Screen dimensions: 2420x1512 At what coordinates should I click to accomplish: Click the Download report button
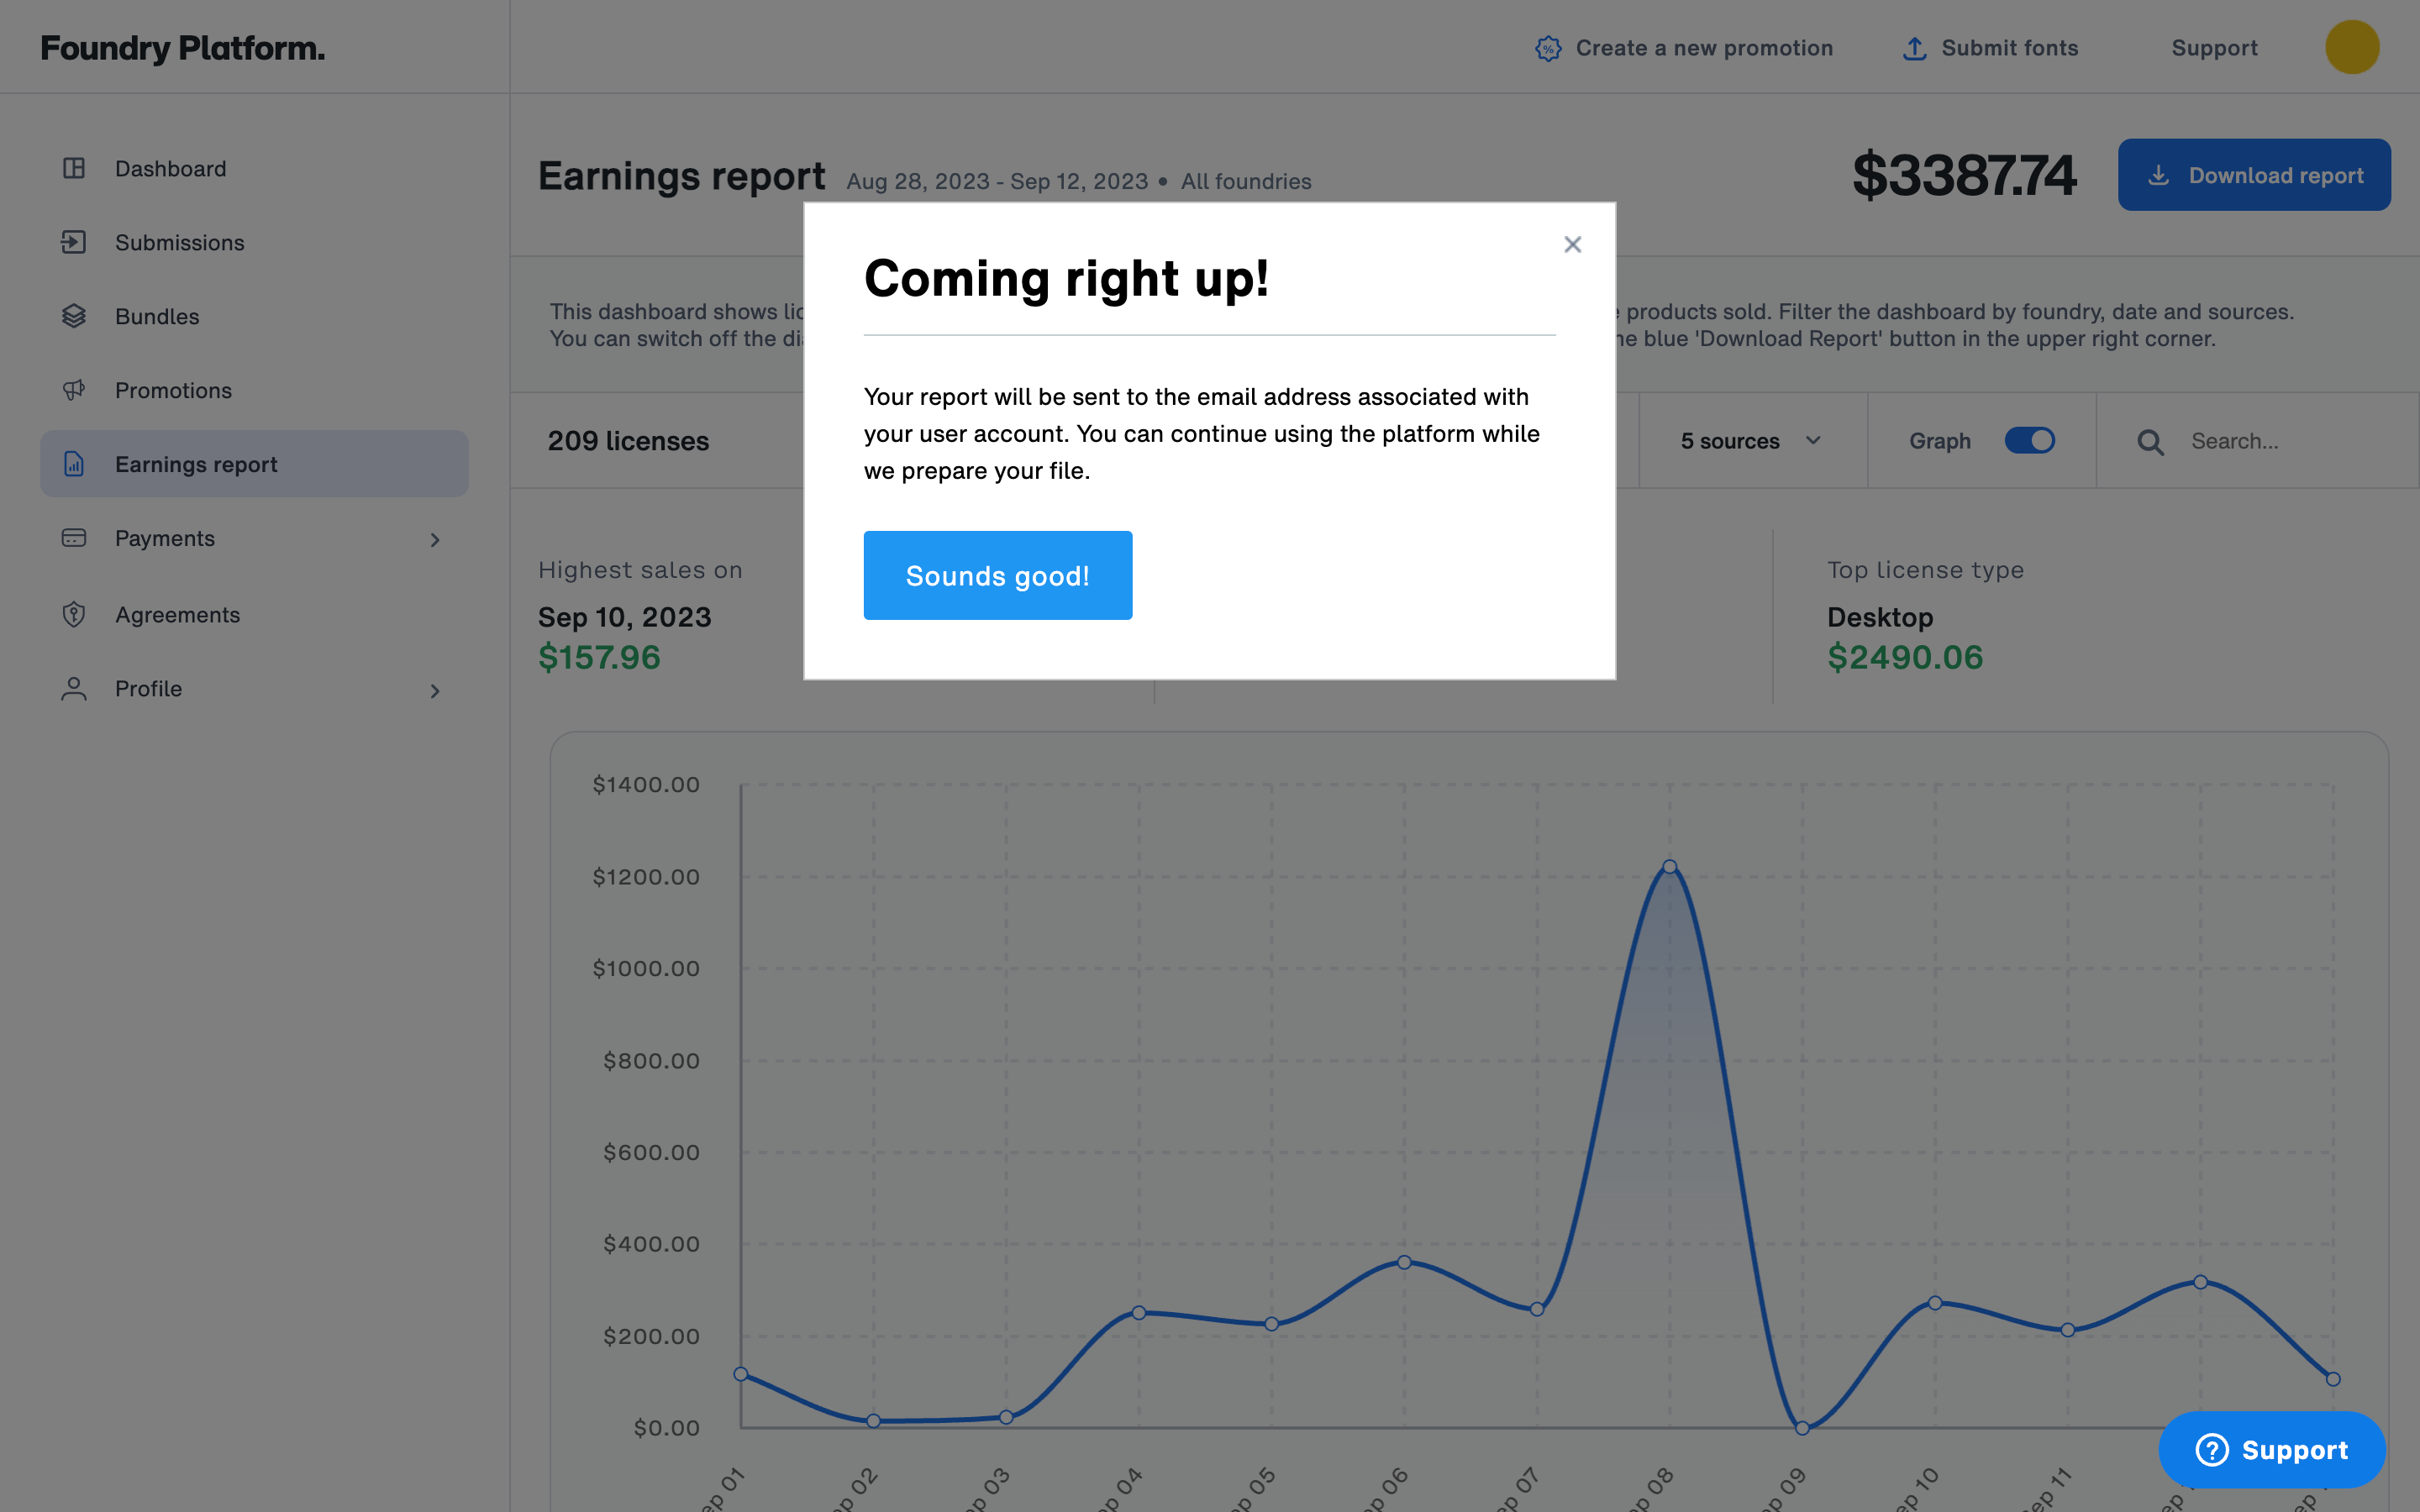coord(2254,175)
